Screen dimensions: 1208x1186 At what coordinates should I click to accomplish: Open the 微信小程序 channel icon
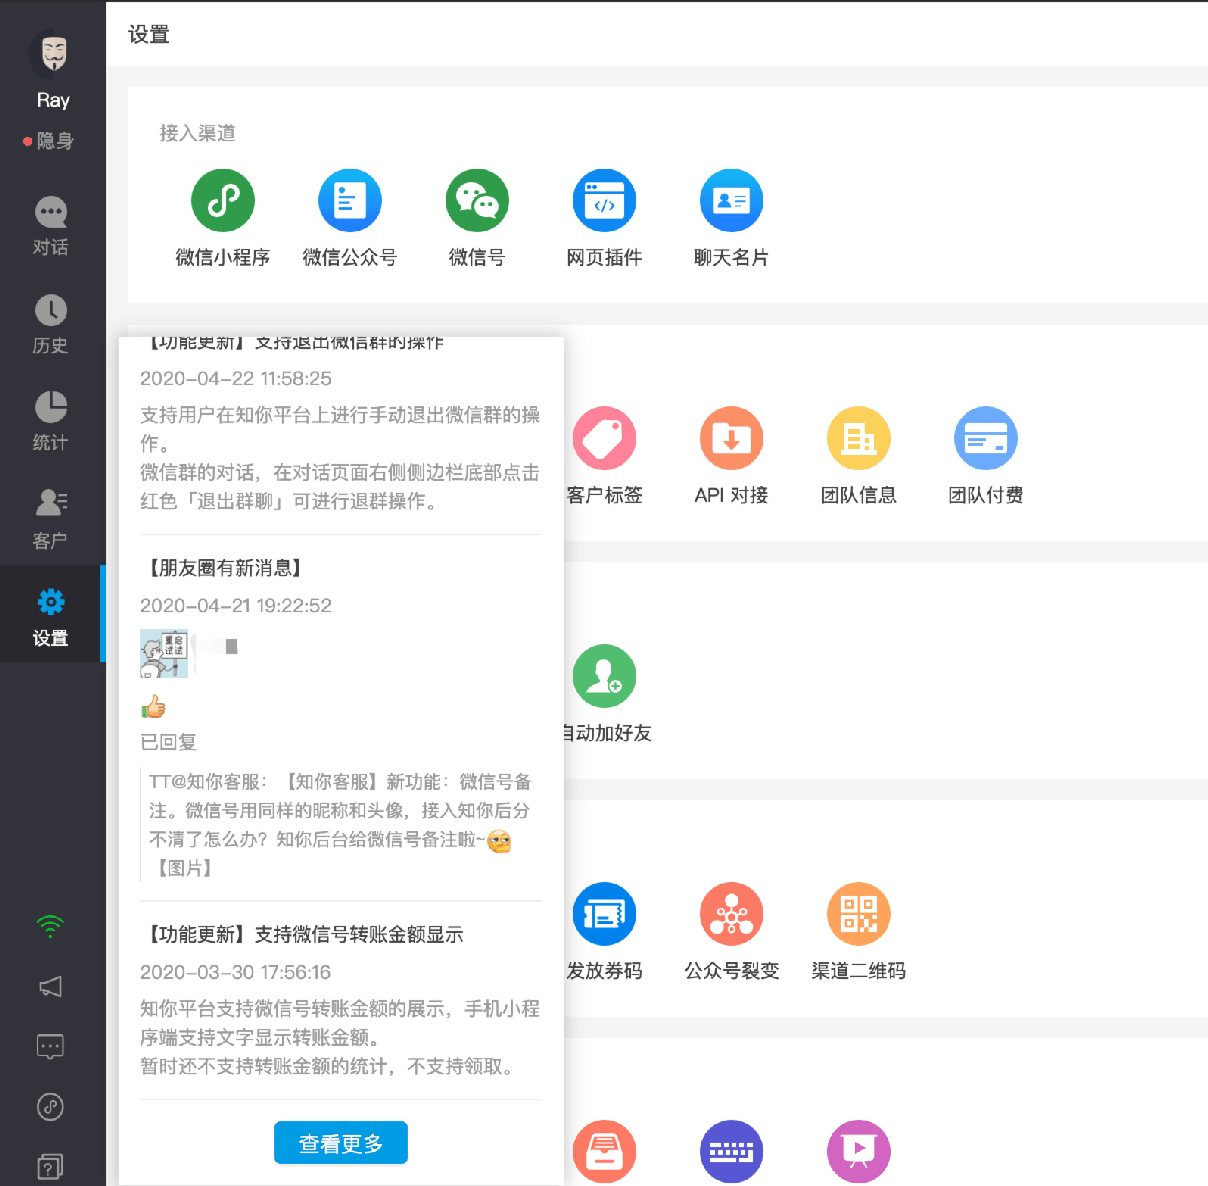point(223,201)
